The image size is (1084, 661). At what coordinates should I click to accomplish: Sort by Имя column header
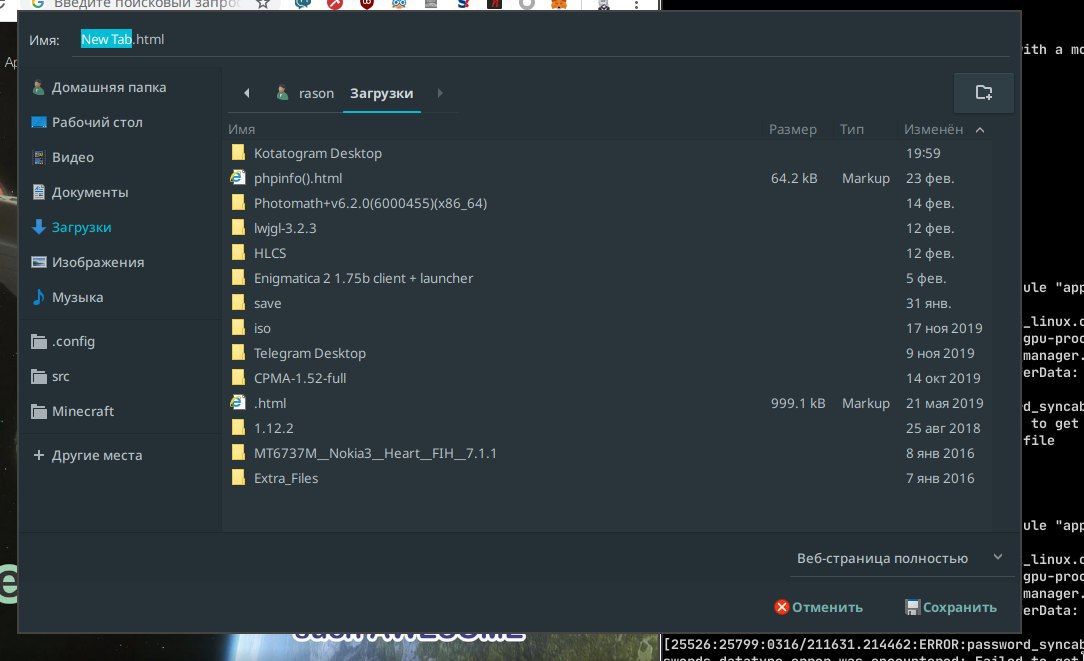click(241, 129)
